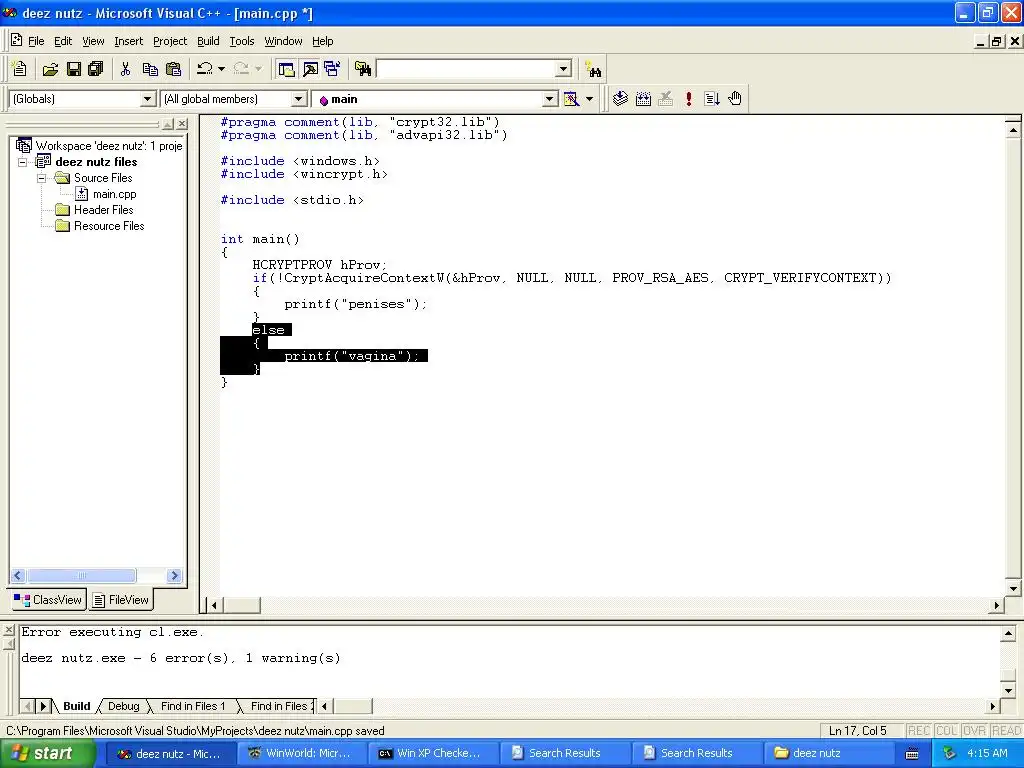
Task: Click the Paste clipboard icon
Action: click(173, 69)
